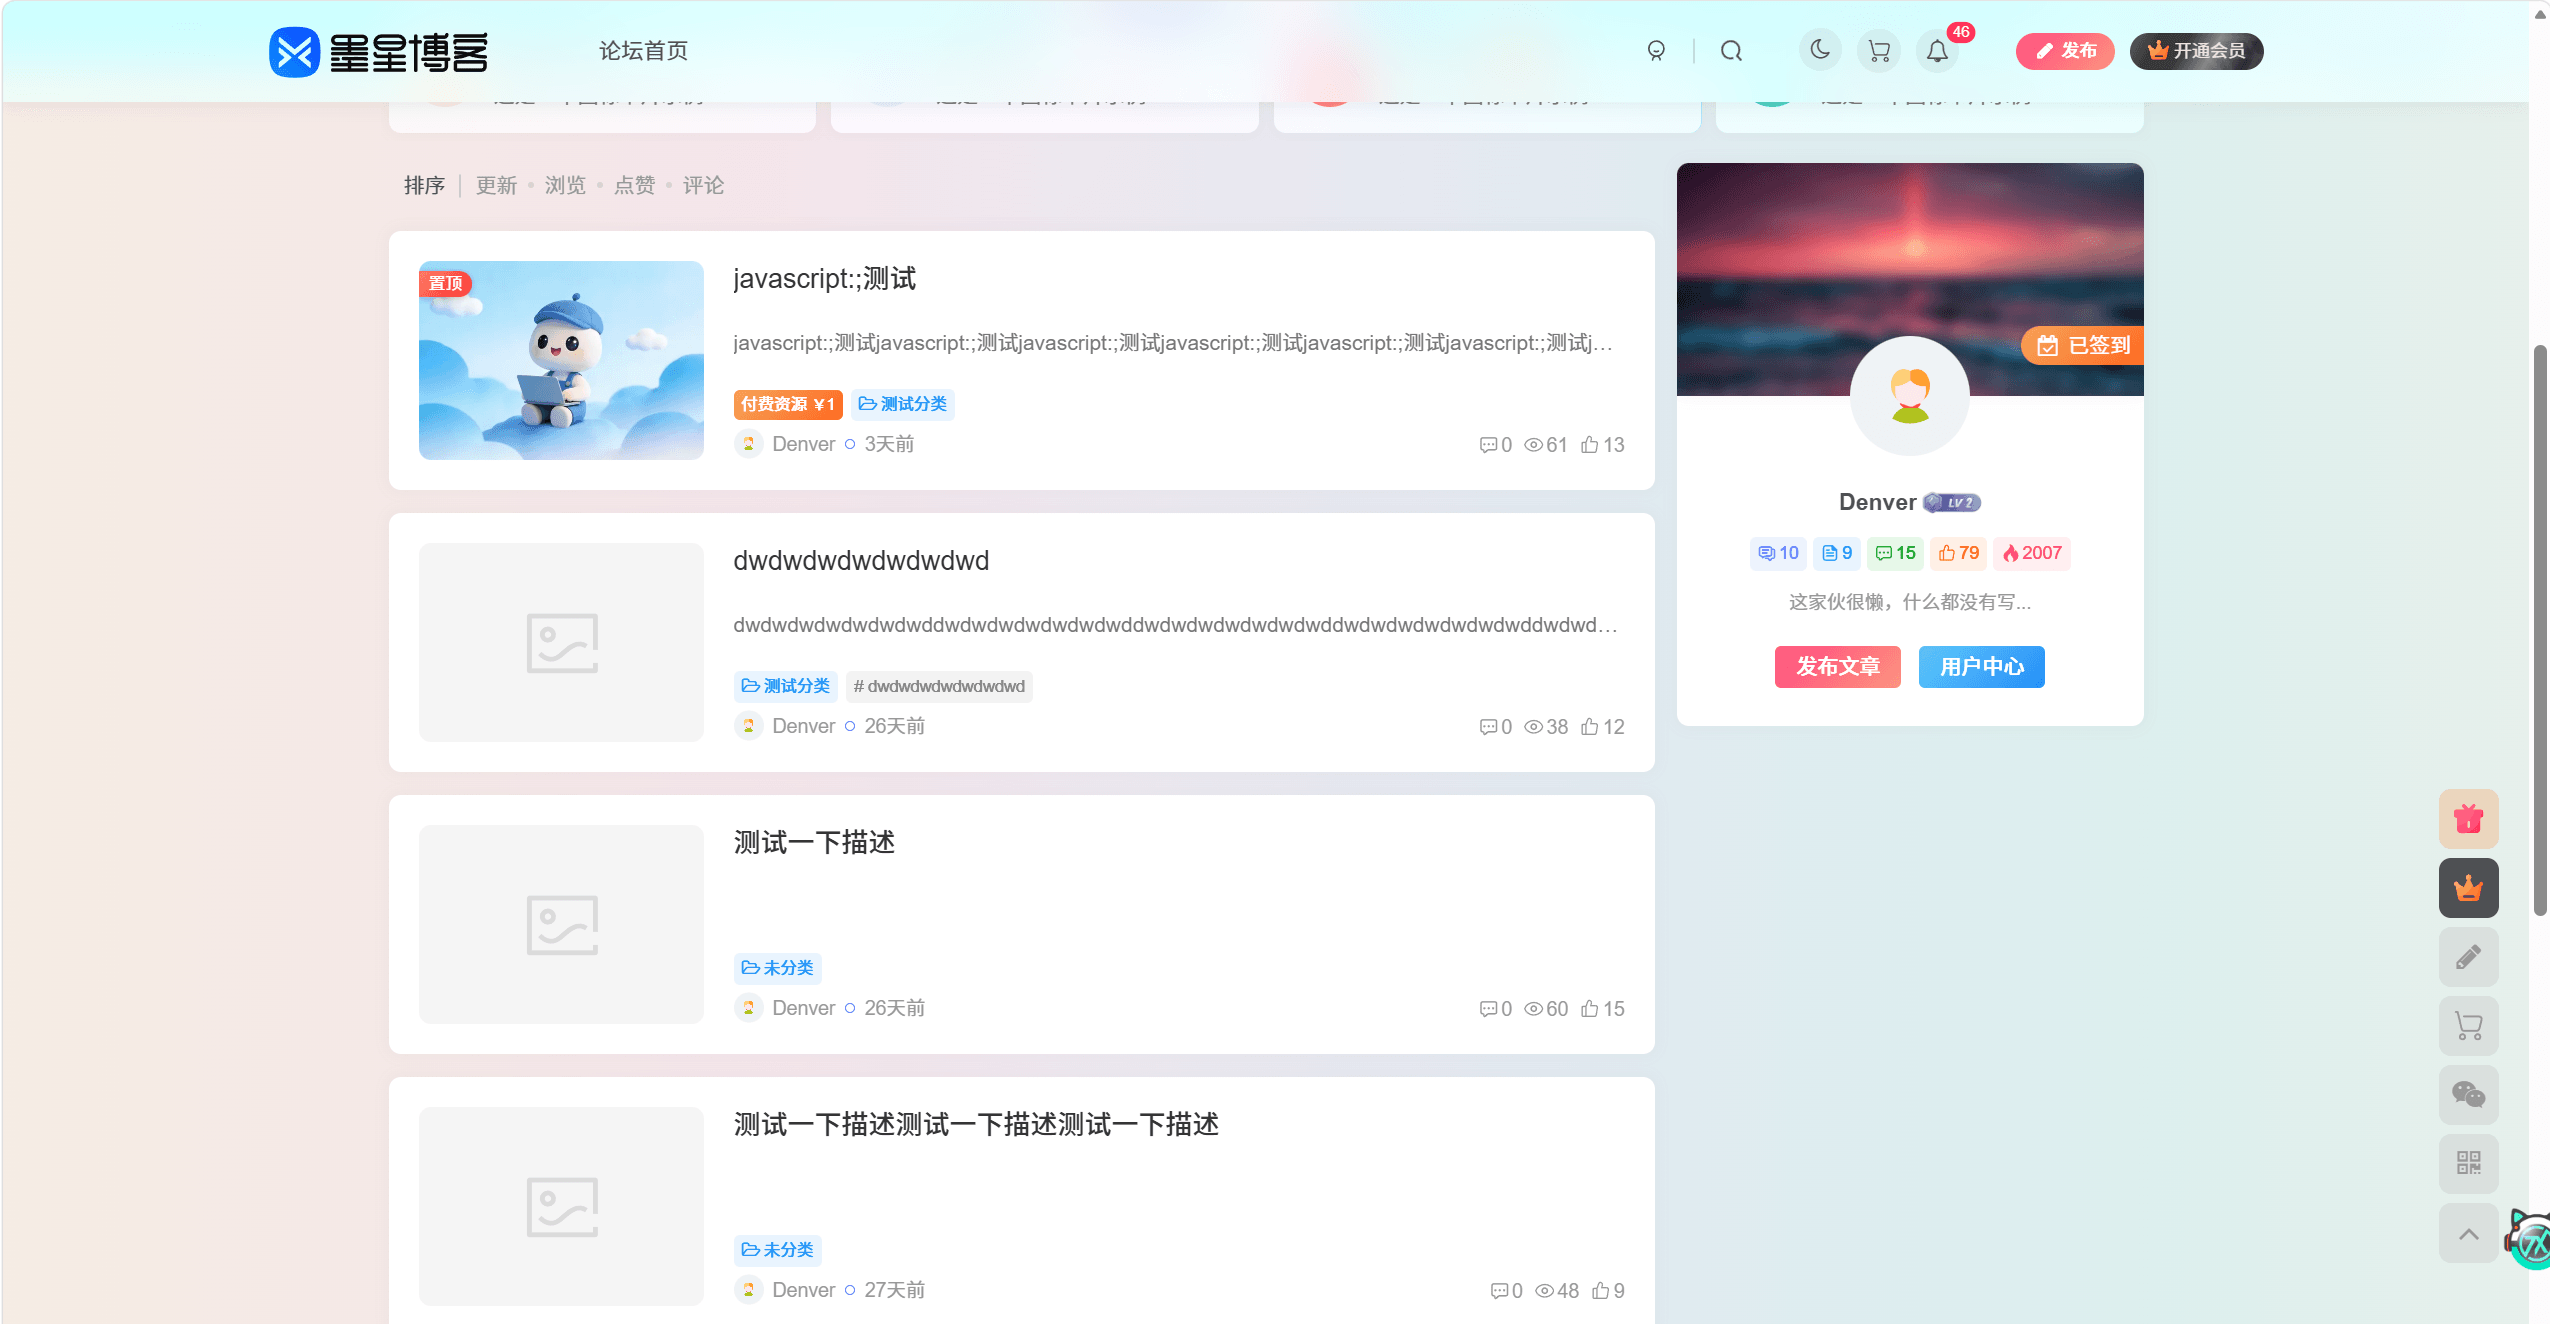
Task: Click the 已签到 check-in badge
Action: point(2082,346)
